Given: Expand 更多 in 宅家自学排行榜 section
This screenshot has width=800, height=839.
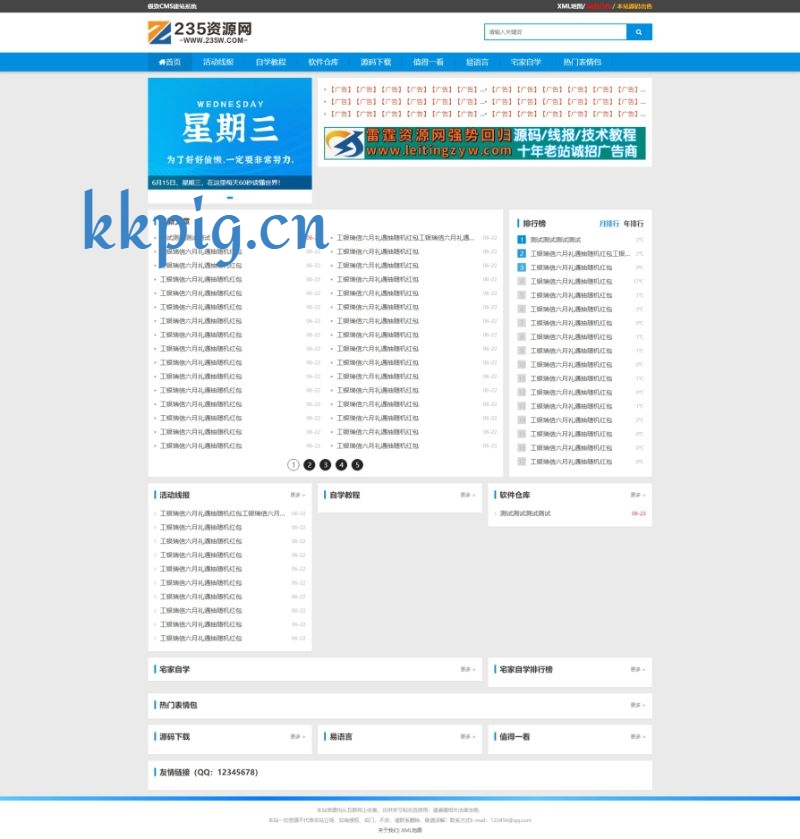Looking at the screenshot, I should point(637,669).
